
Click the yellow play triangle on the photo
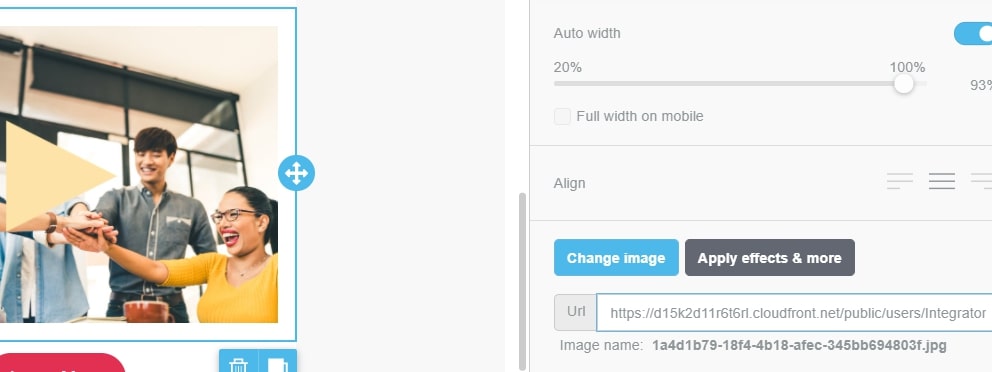coord(57,176)
